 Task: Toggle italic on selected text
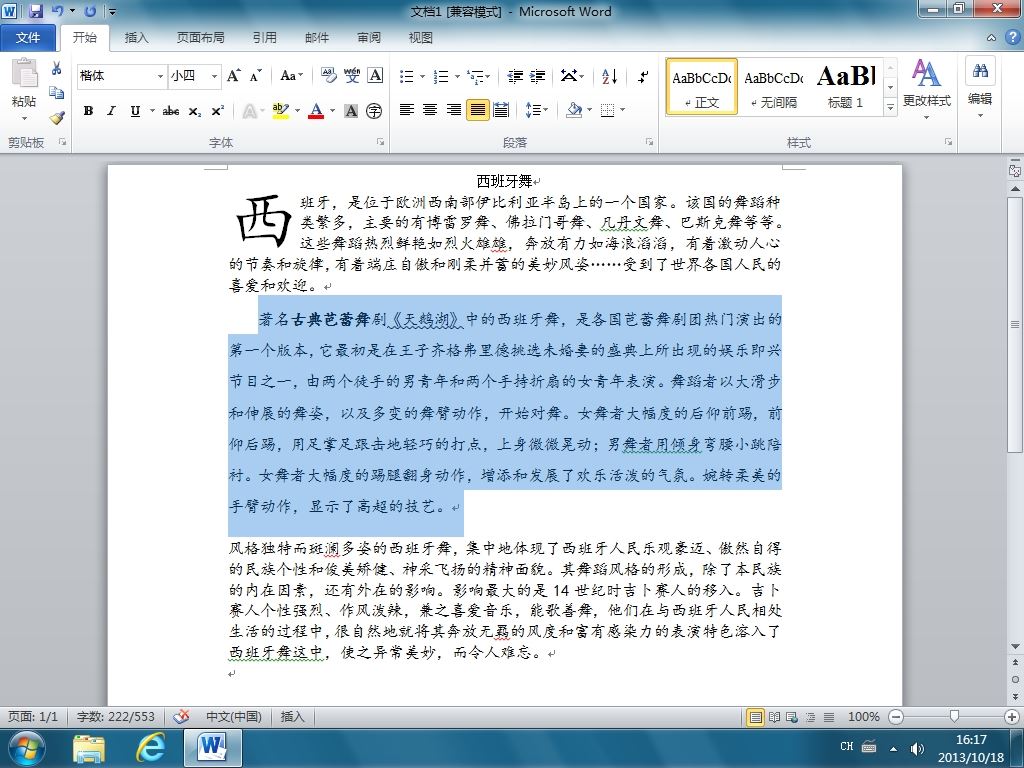click(x=111, y=111)
